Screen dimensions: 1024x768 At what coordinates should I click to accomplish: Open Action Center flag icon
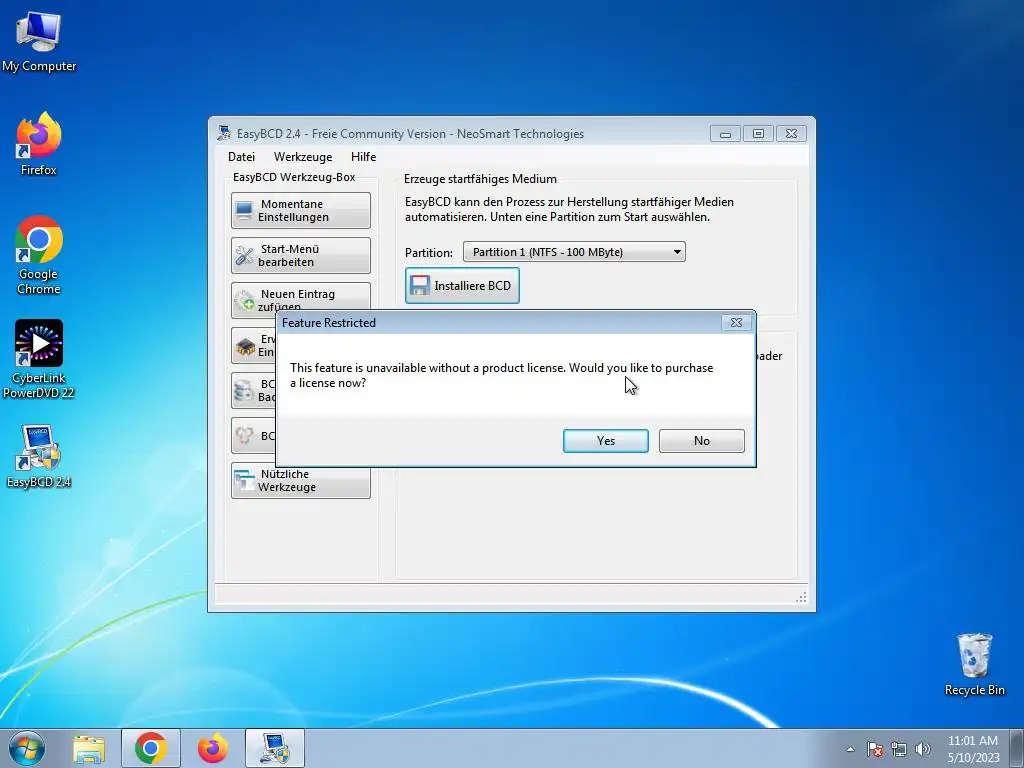875,749
